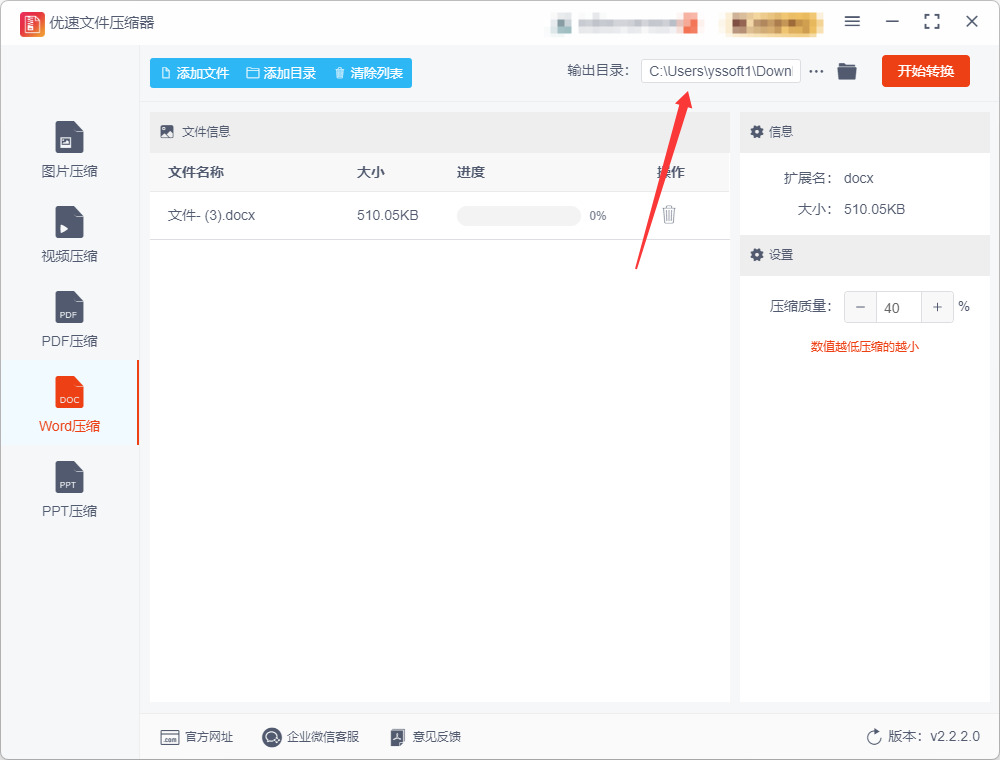Open the hamburger menu in title bar
The image size is (1000, 760).
coord(852,22)
